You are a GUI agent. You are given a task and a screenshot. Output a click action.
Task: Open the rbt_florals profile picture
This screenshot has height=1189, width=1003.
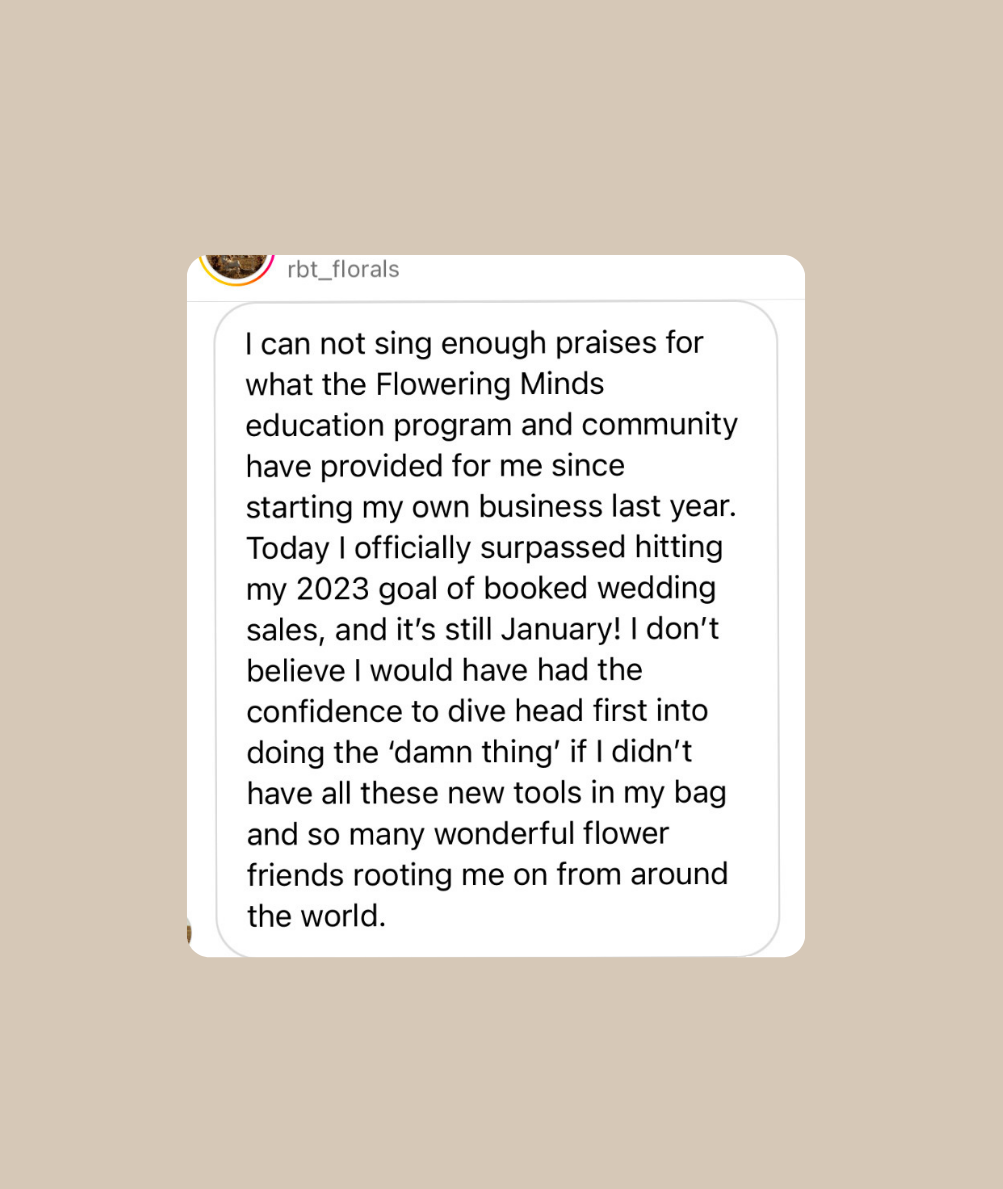click(x=237, y=264)
